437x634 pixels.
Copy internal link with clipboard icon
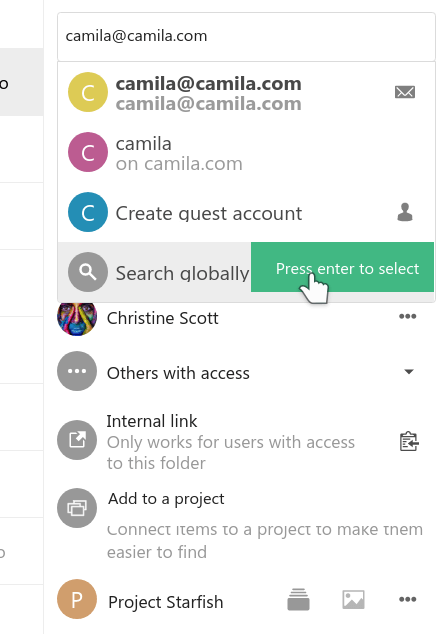point(409,441)
